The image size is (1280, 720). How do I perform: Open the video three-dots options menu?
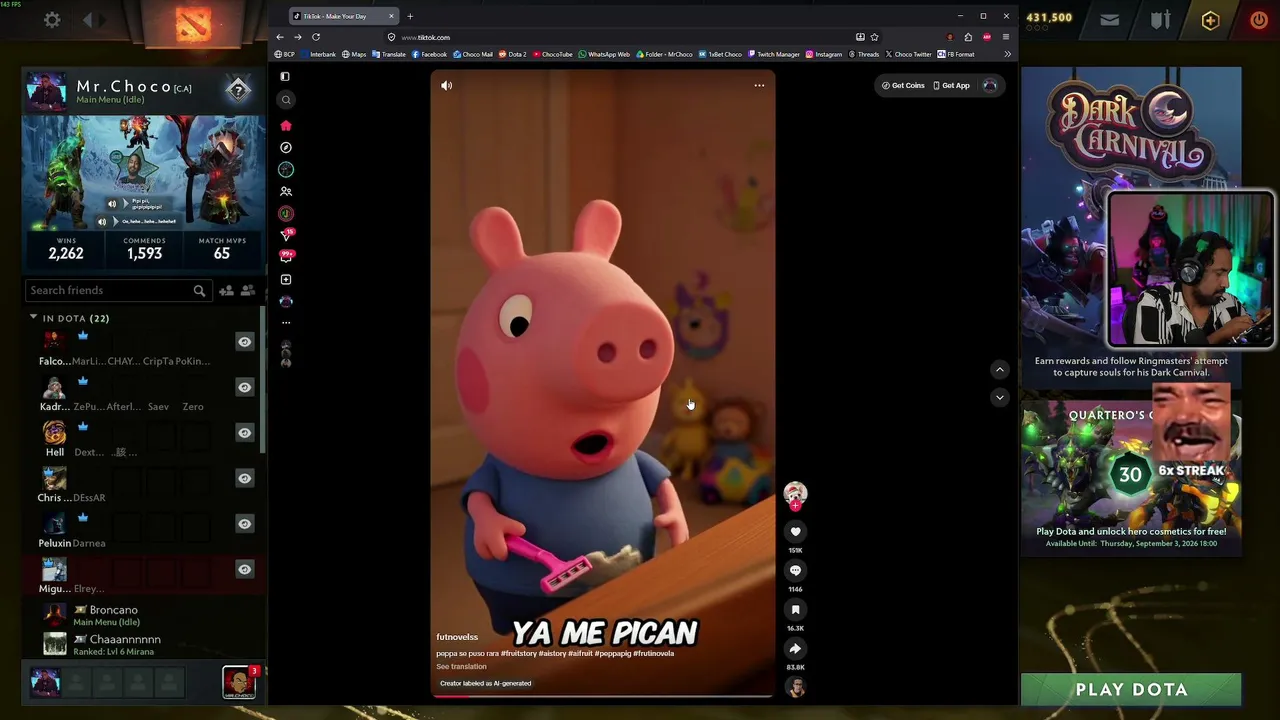coord(759,85)
